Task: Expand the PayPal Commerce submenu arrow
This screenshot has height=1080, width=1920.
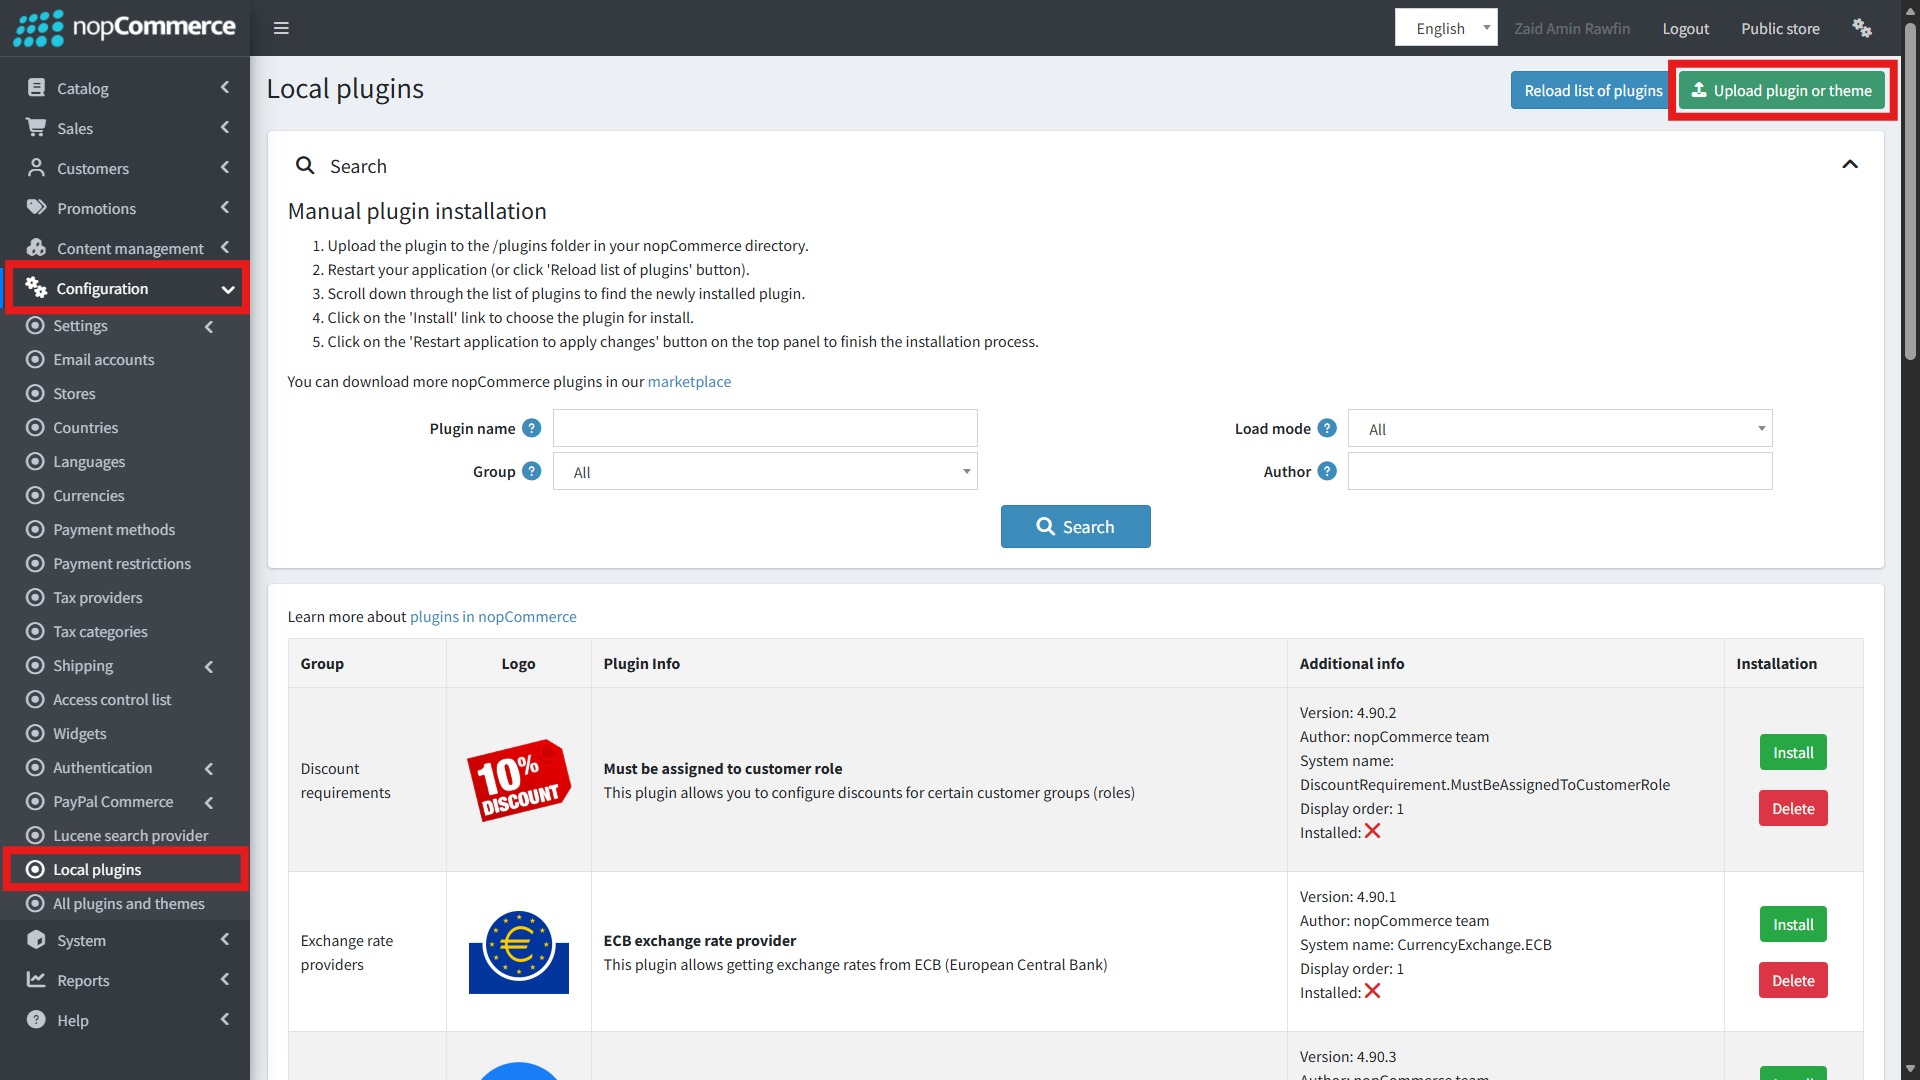Action: (x=209, y=803)
